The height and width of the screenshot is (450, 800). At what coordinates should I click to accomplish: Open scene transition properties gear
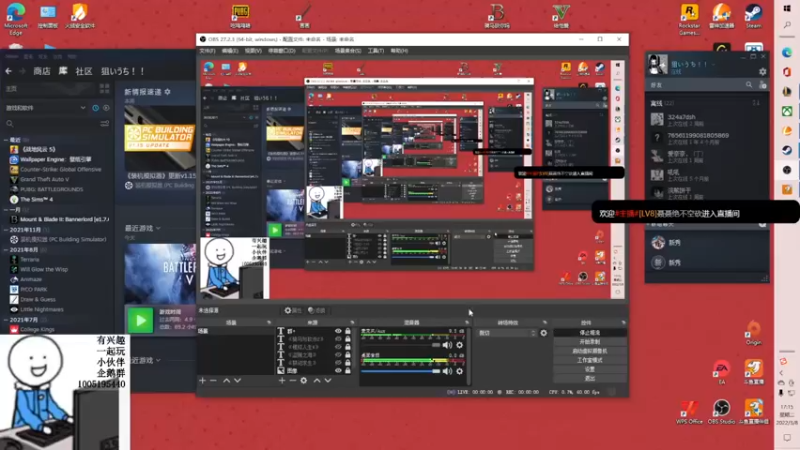coord(544,333)
